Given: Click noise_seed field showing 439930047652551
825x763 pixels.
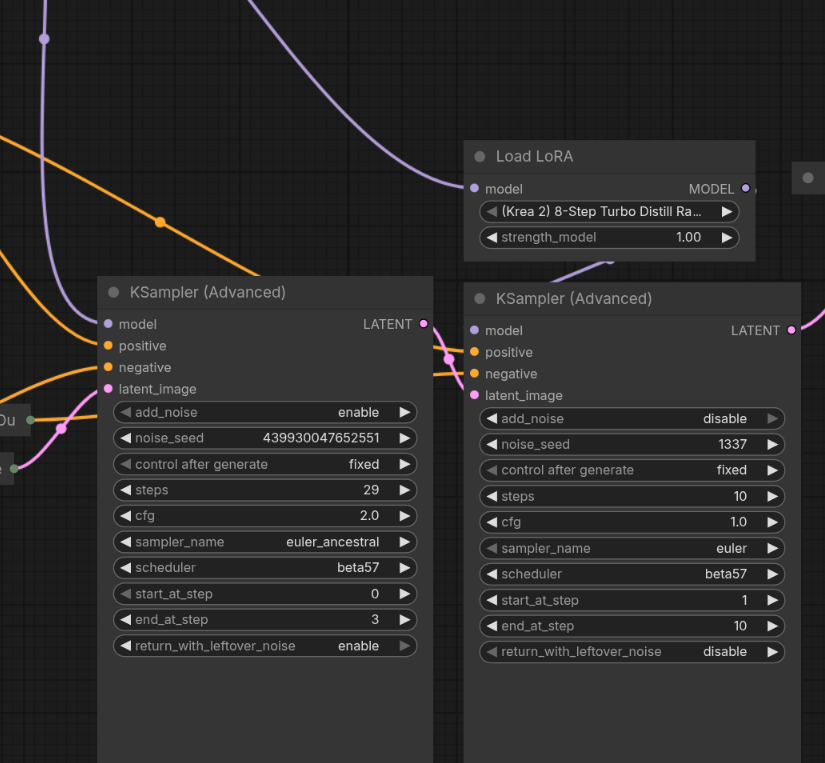Looking at the screenshot, I should [x=265, y=438].
